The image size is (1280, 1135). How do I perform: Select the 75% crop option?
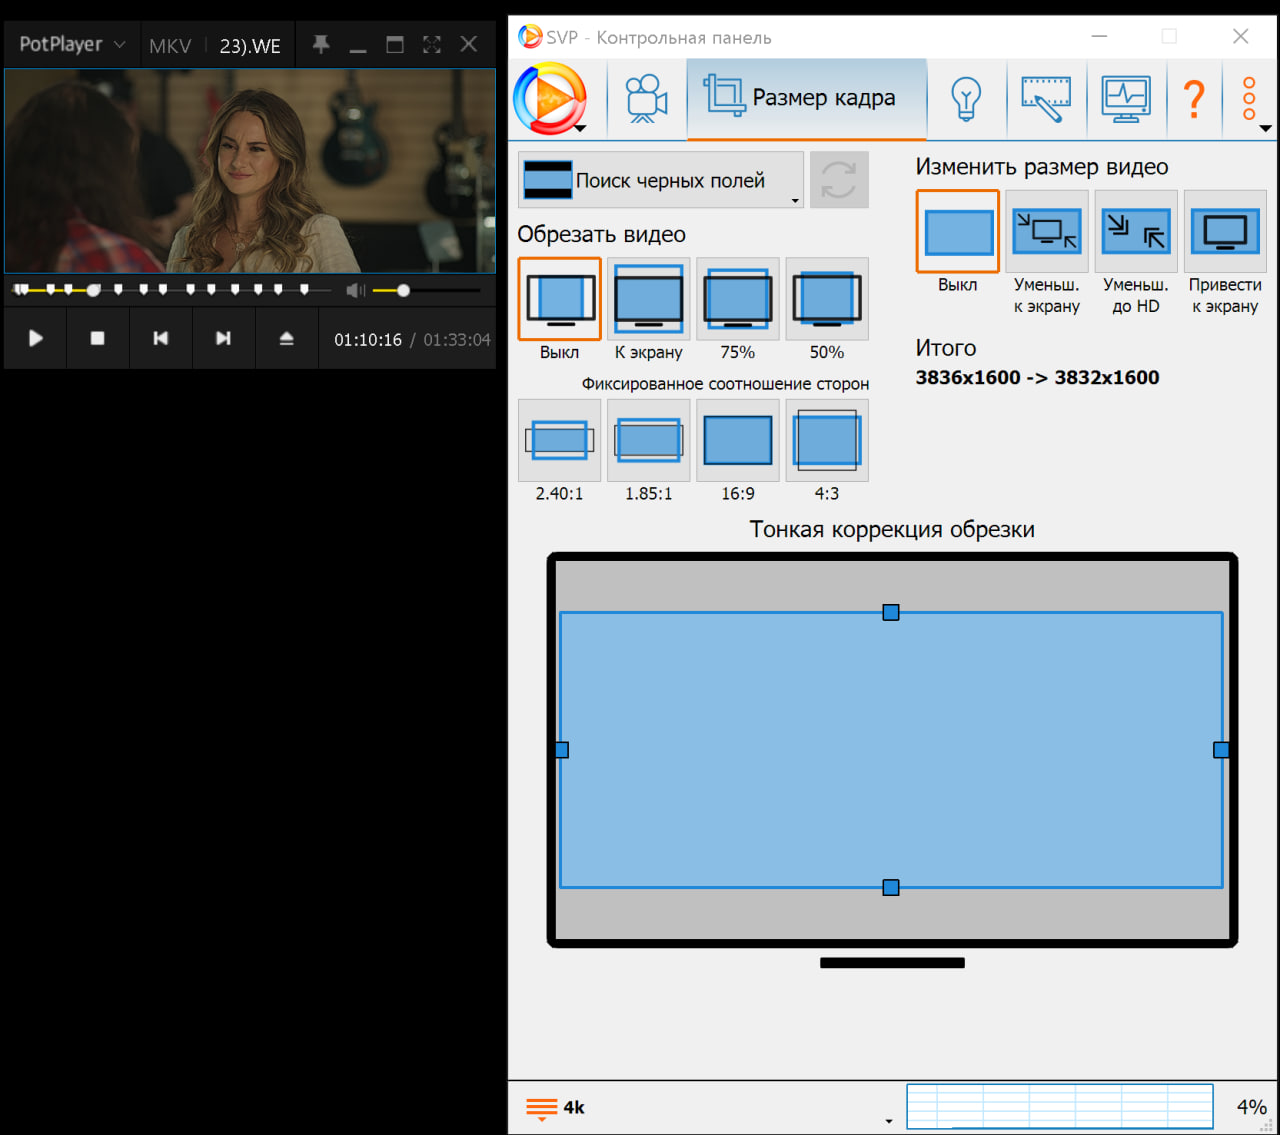click(737, 300)
